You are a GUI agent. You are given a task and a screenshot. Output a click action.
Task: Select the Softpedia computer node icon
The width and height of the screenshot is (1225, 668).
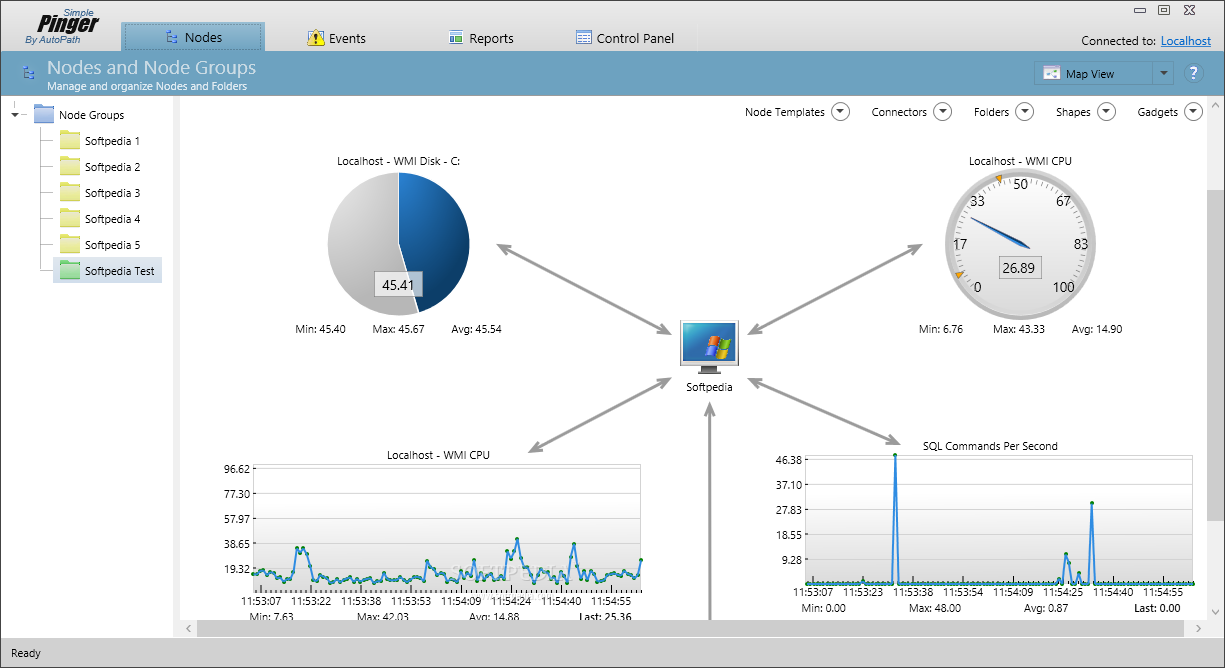click(709, 347)
